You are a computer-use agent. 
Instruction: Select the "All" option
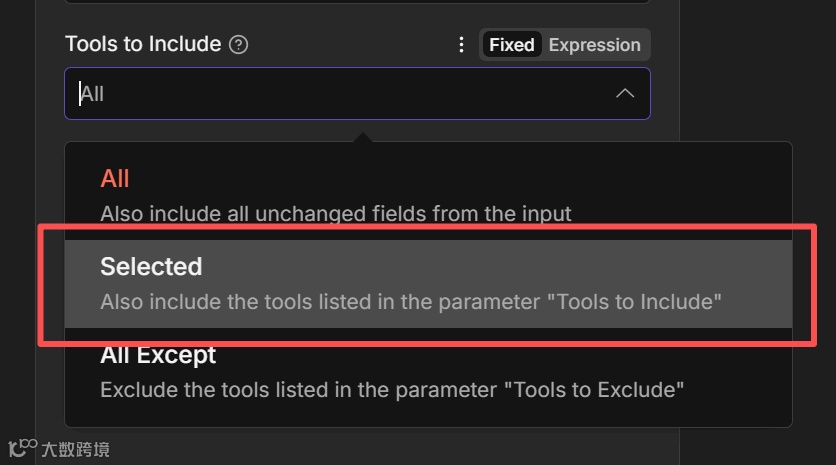click(115, 179)
